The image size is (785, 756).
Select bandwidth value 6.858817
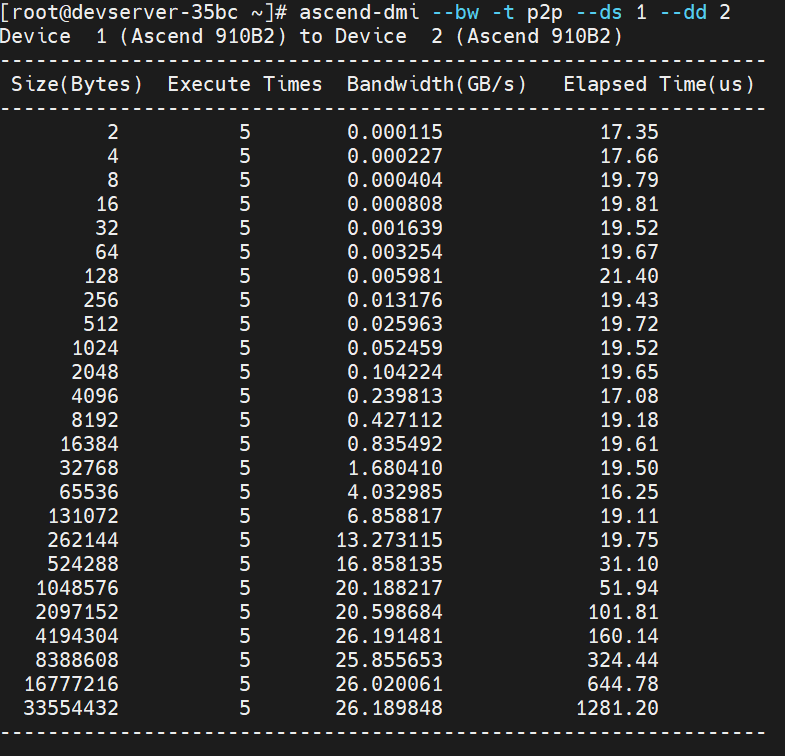(395, 516)
